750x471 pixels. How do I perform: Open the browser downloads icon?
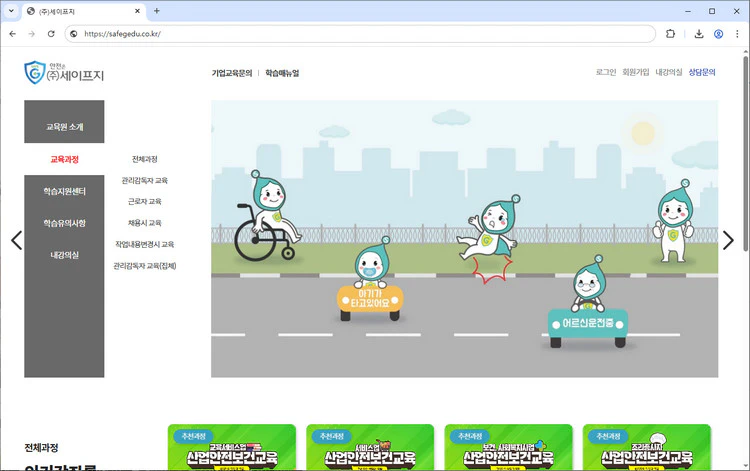699,33
